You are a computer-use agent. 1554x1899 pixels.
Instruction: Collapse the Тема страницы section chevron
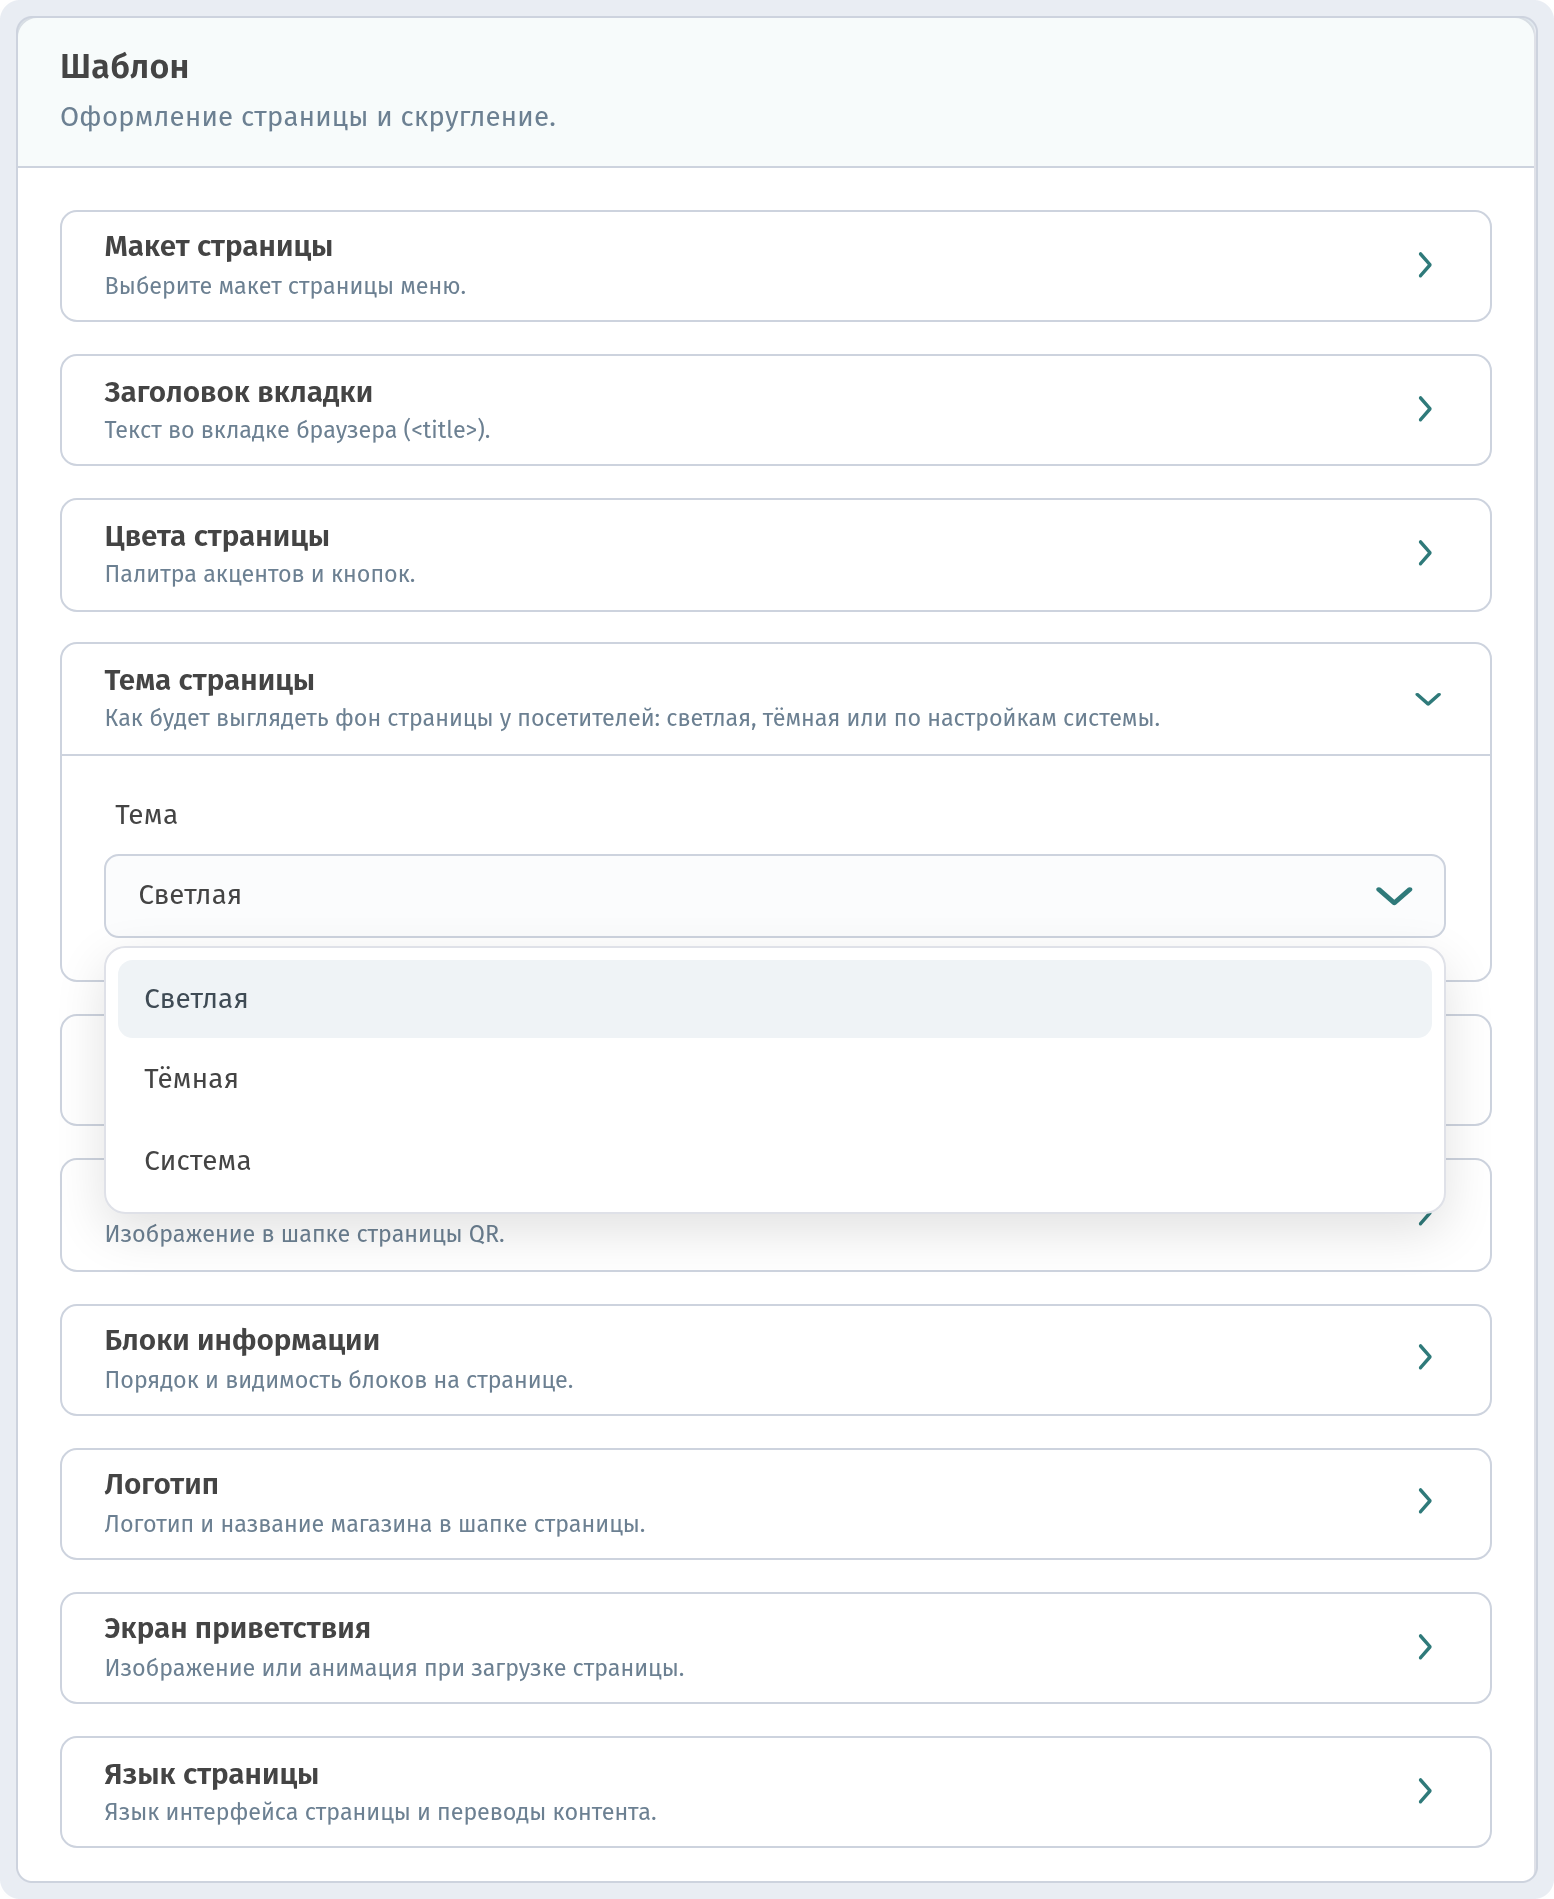point(1428,699)
